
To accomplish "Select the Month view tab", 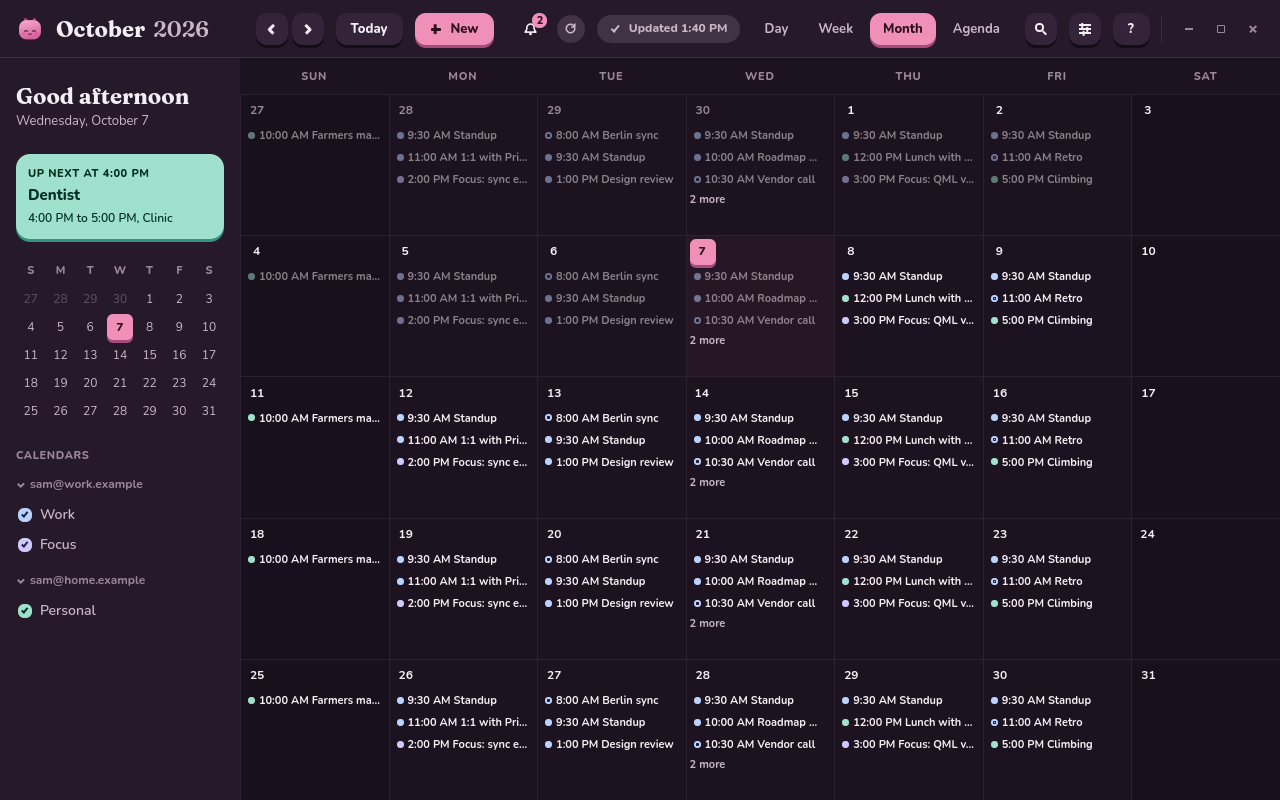I will pyautogui.click(x=903, y=29).
